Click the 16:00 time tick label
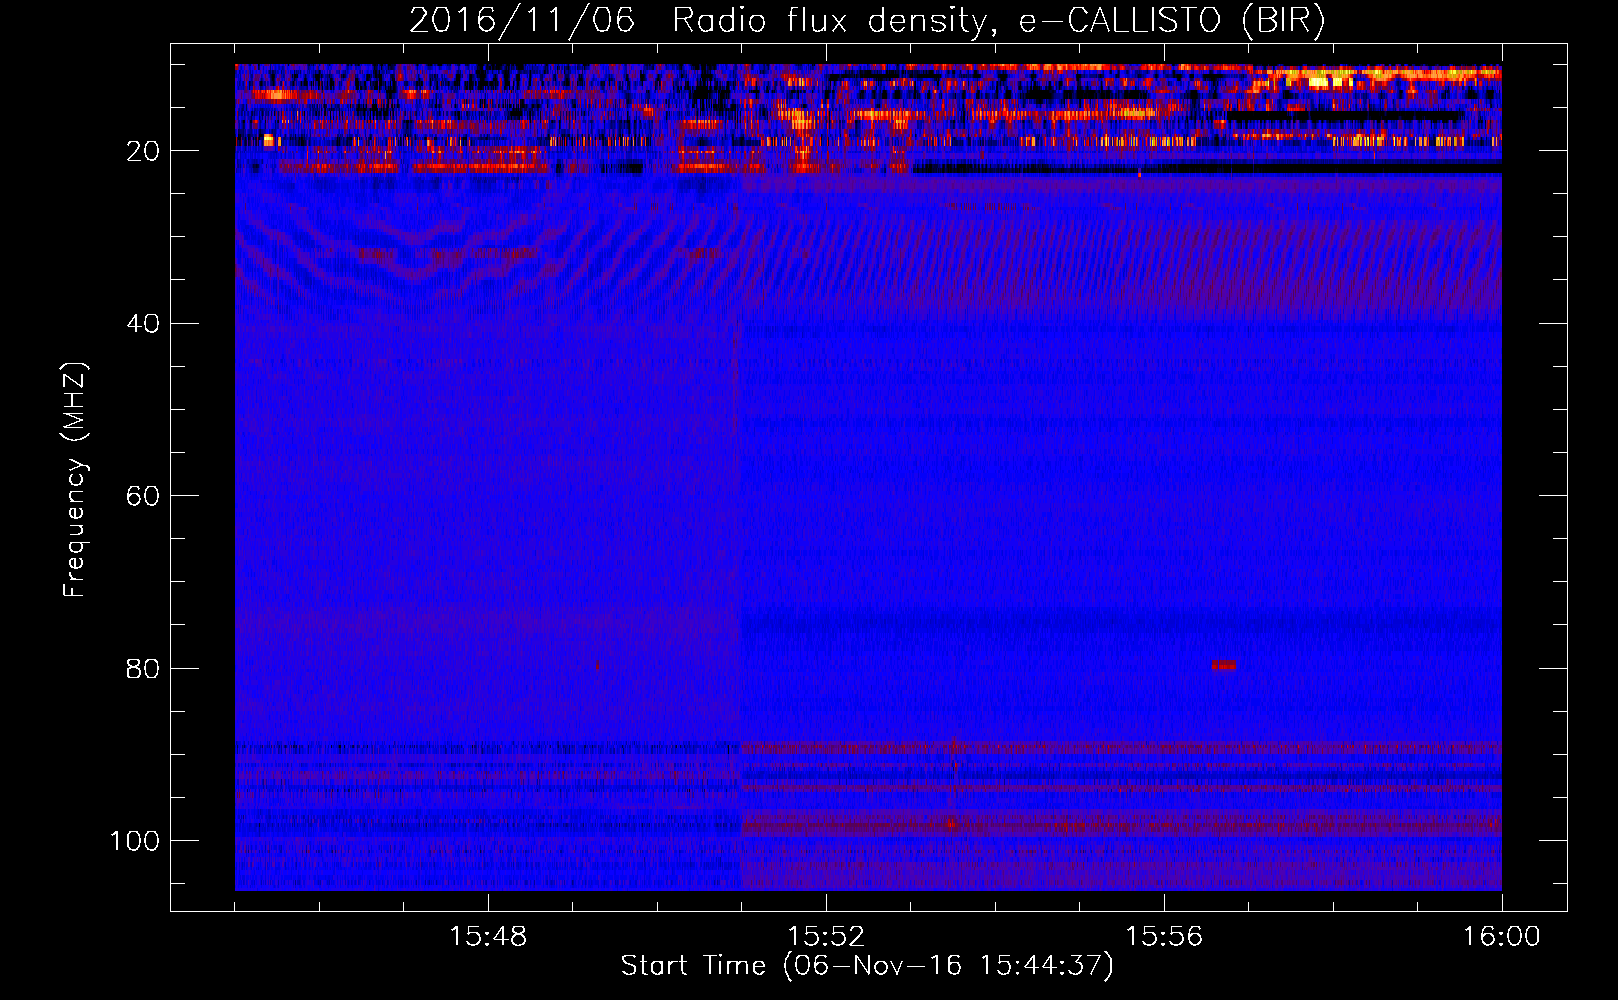This screenshot has width=1618, height=1000. [1502, 937]
